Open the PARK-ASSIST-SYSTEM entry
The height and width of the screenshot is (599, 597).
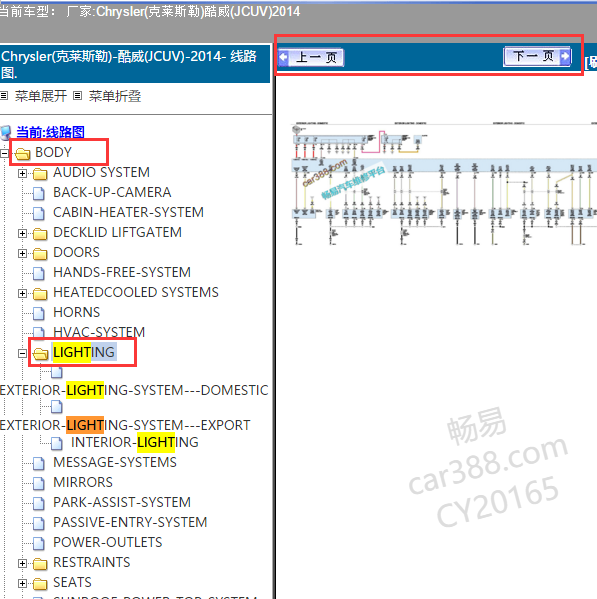[x=122, y=502]
